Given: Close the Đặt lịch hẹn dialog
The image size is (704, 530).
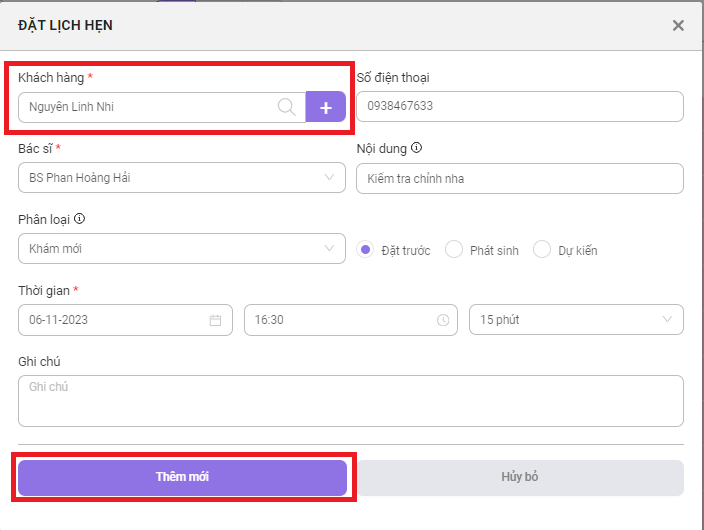Looking at the screenshot, I should click(678, 26).
